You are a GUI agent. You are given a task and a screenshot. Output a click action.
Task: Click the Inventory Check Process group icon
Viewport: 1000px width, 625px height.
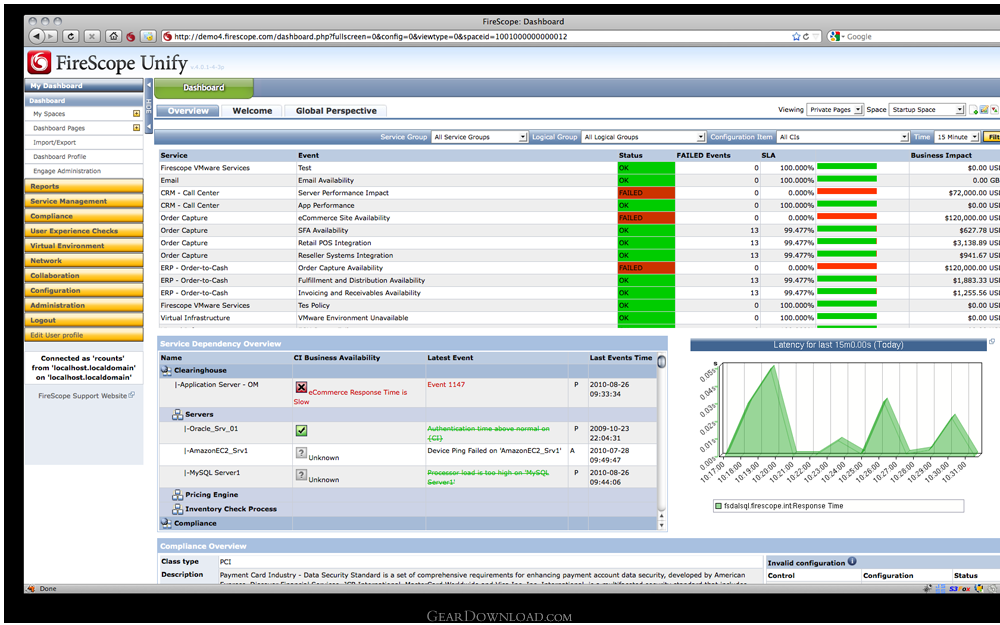point(178,509)
